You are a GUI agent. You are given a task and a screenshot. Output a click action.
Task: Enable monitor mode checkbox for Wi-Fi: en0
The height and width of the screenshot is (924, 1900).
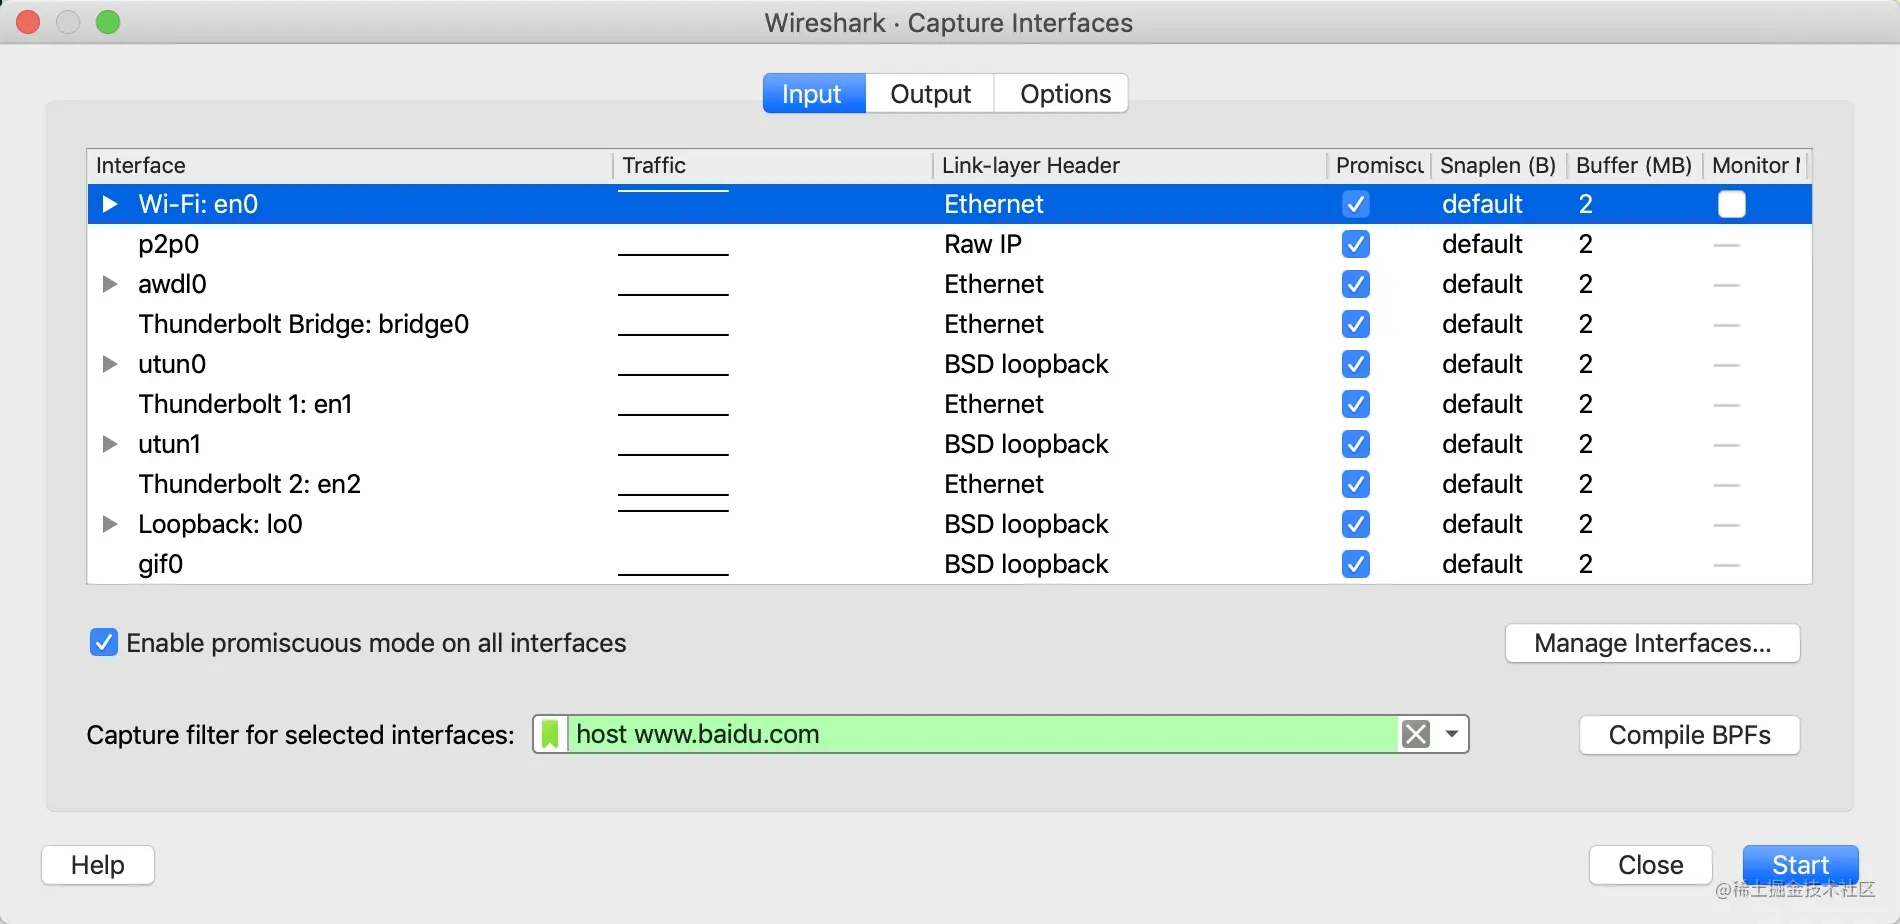tap(1732, 204)
